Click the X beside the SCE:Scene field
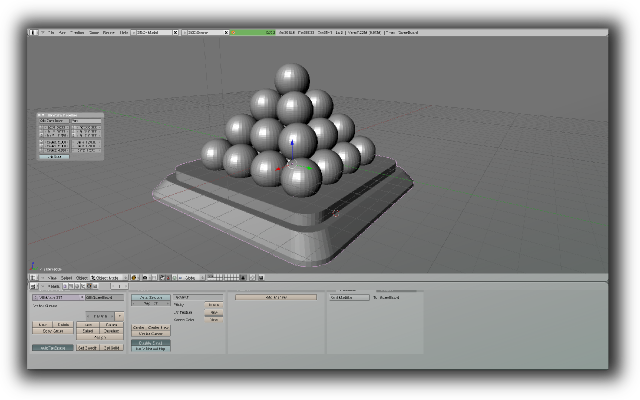The image size is (640, 400). click(226, 32)
